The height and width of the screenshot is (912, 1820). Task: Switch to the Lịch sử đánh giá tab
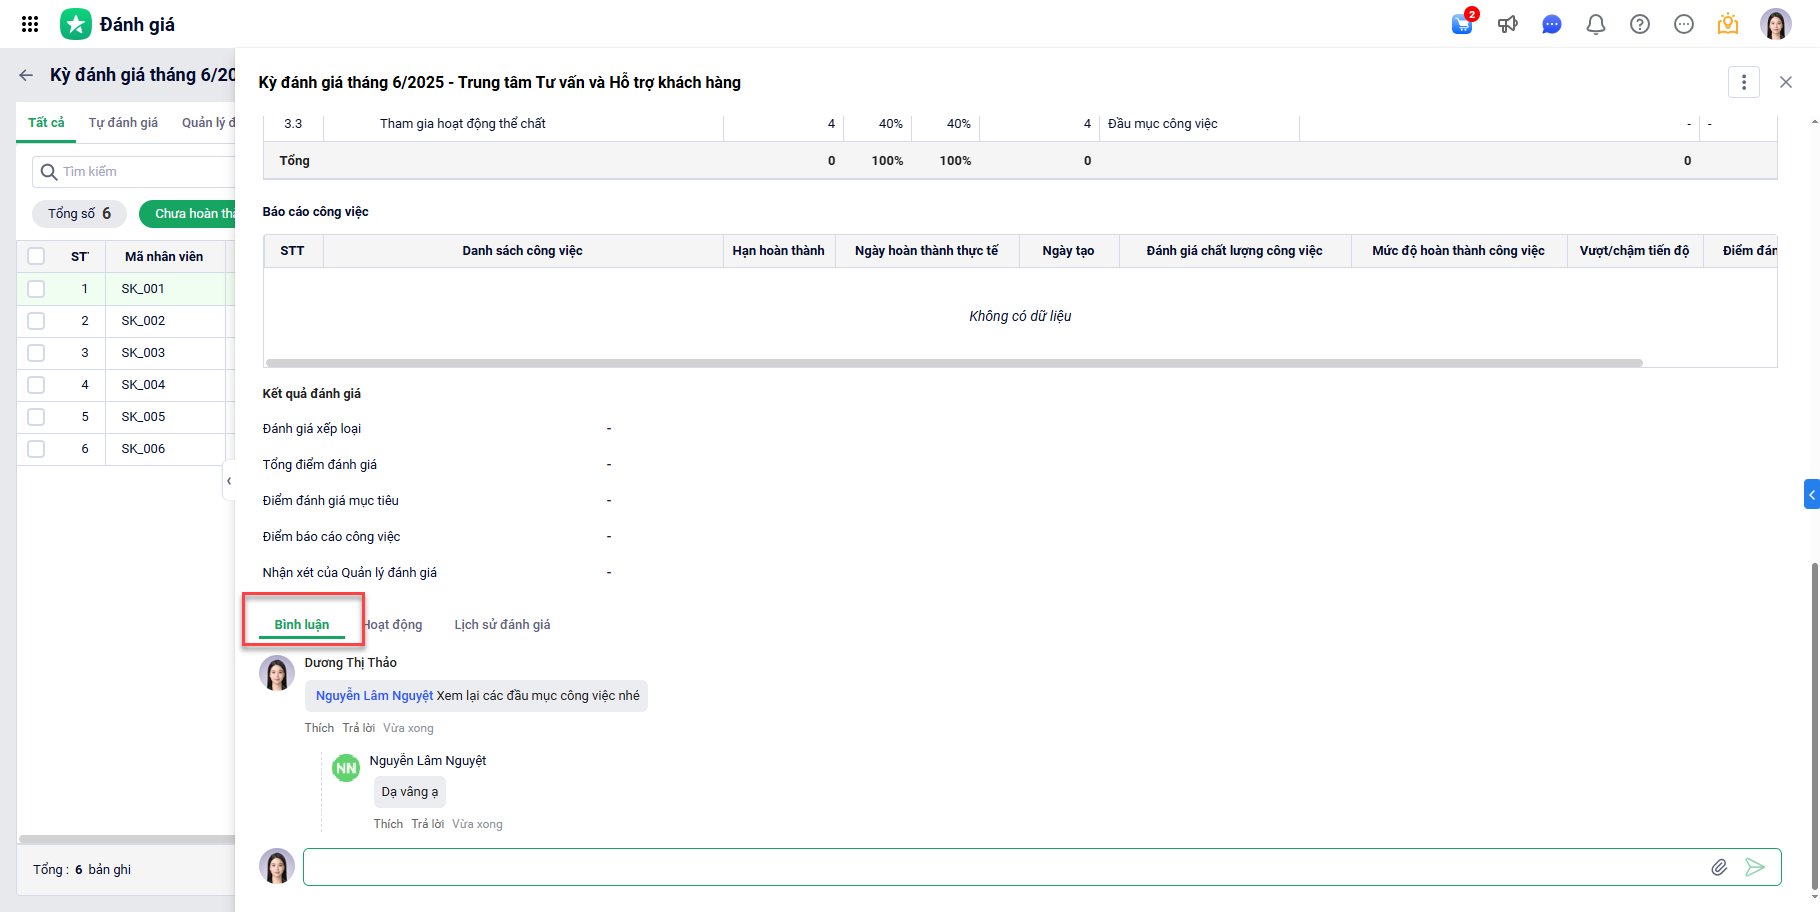(502, 625)
